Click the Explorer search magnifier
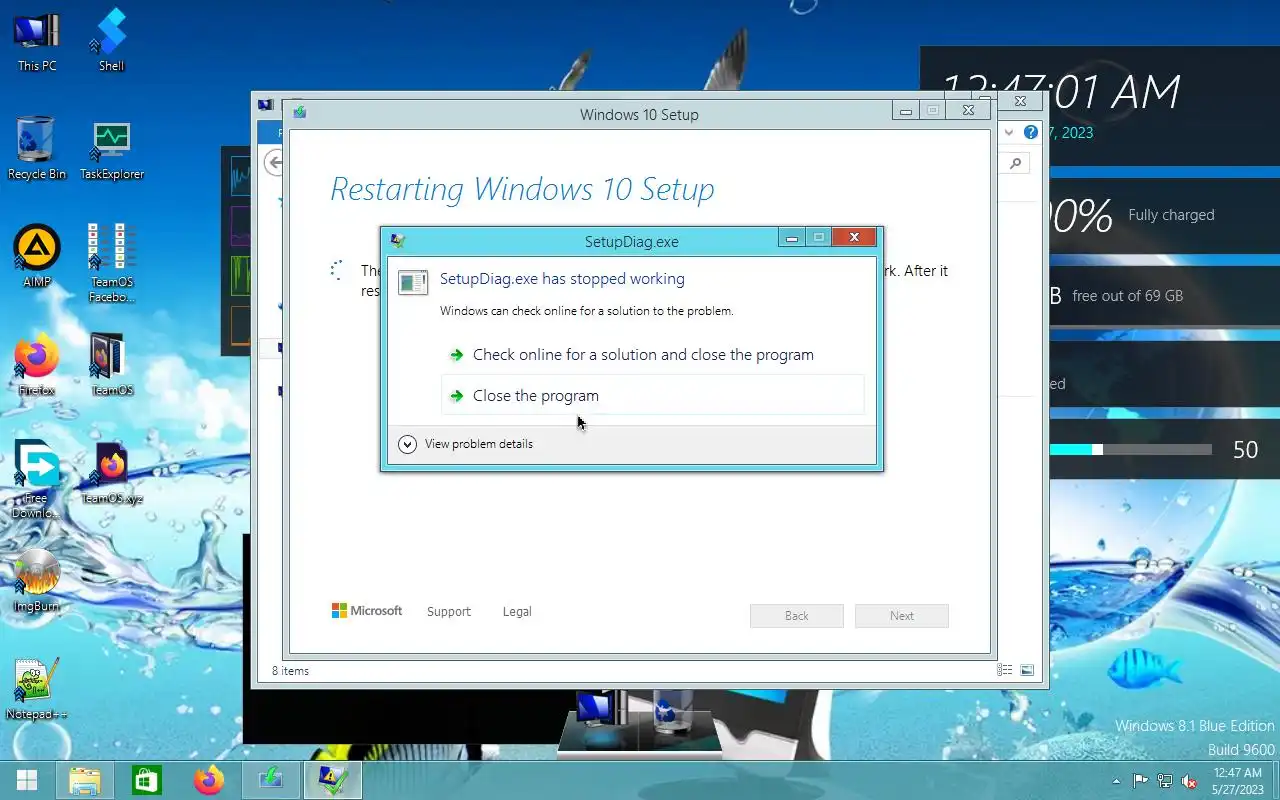The image size is (1280, 800). click(x=1015, y=163)
